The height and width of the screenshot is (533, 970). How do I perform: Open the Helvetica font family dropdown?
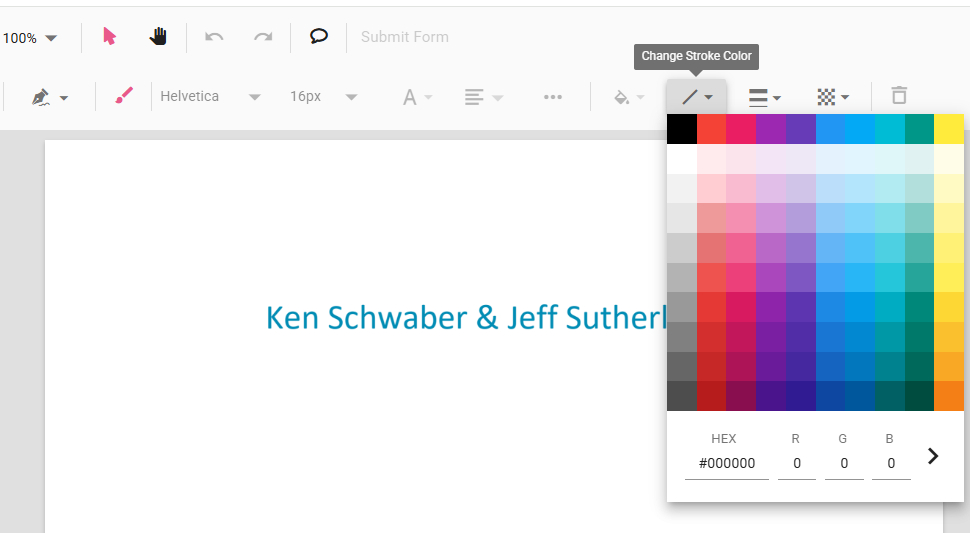(210, 97)
